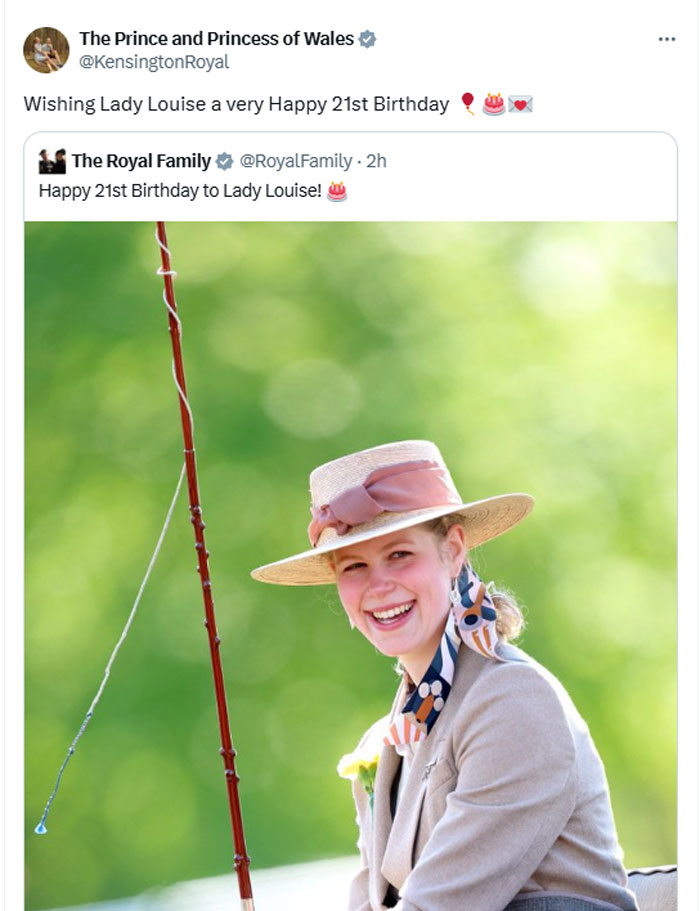
Task: Open the three-dot more options menu
Action: (666, 39)
